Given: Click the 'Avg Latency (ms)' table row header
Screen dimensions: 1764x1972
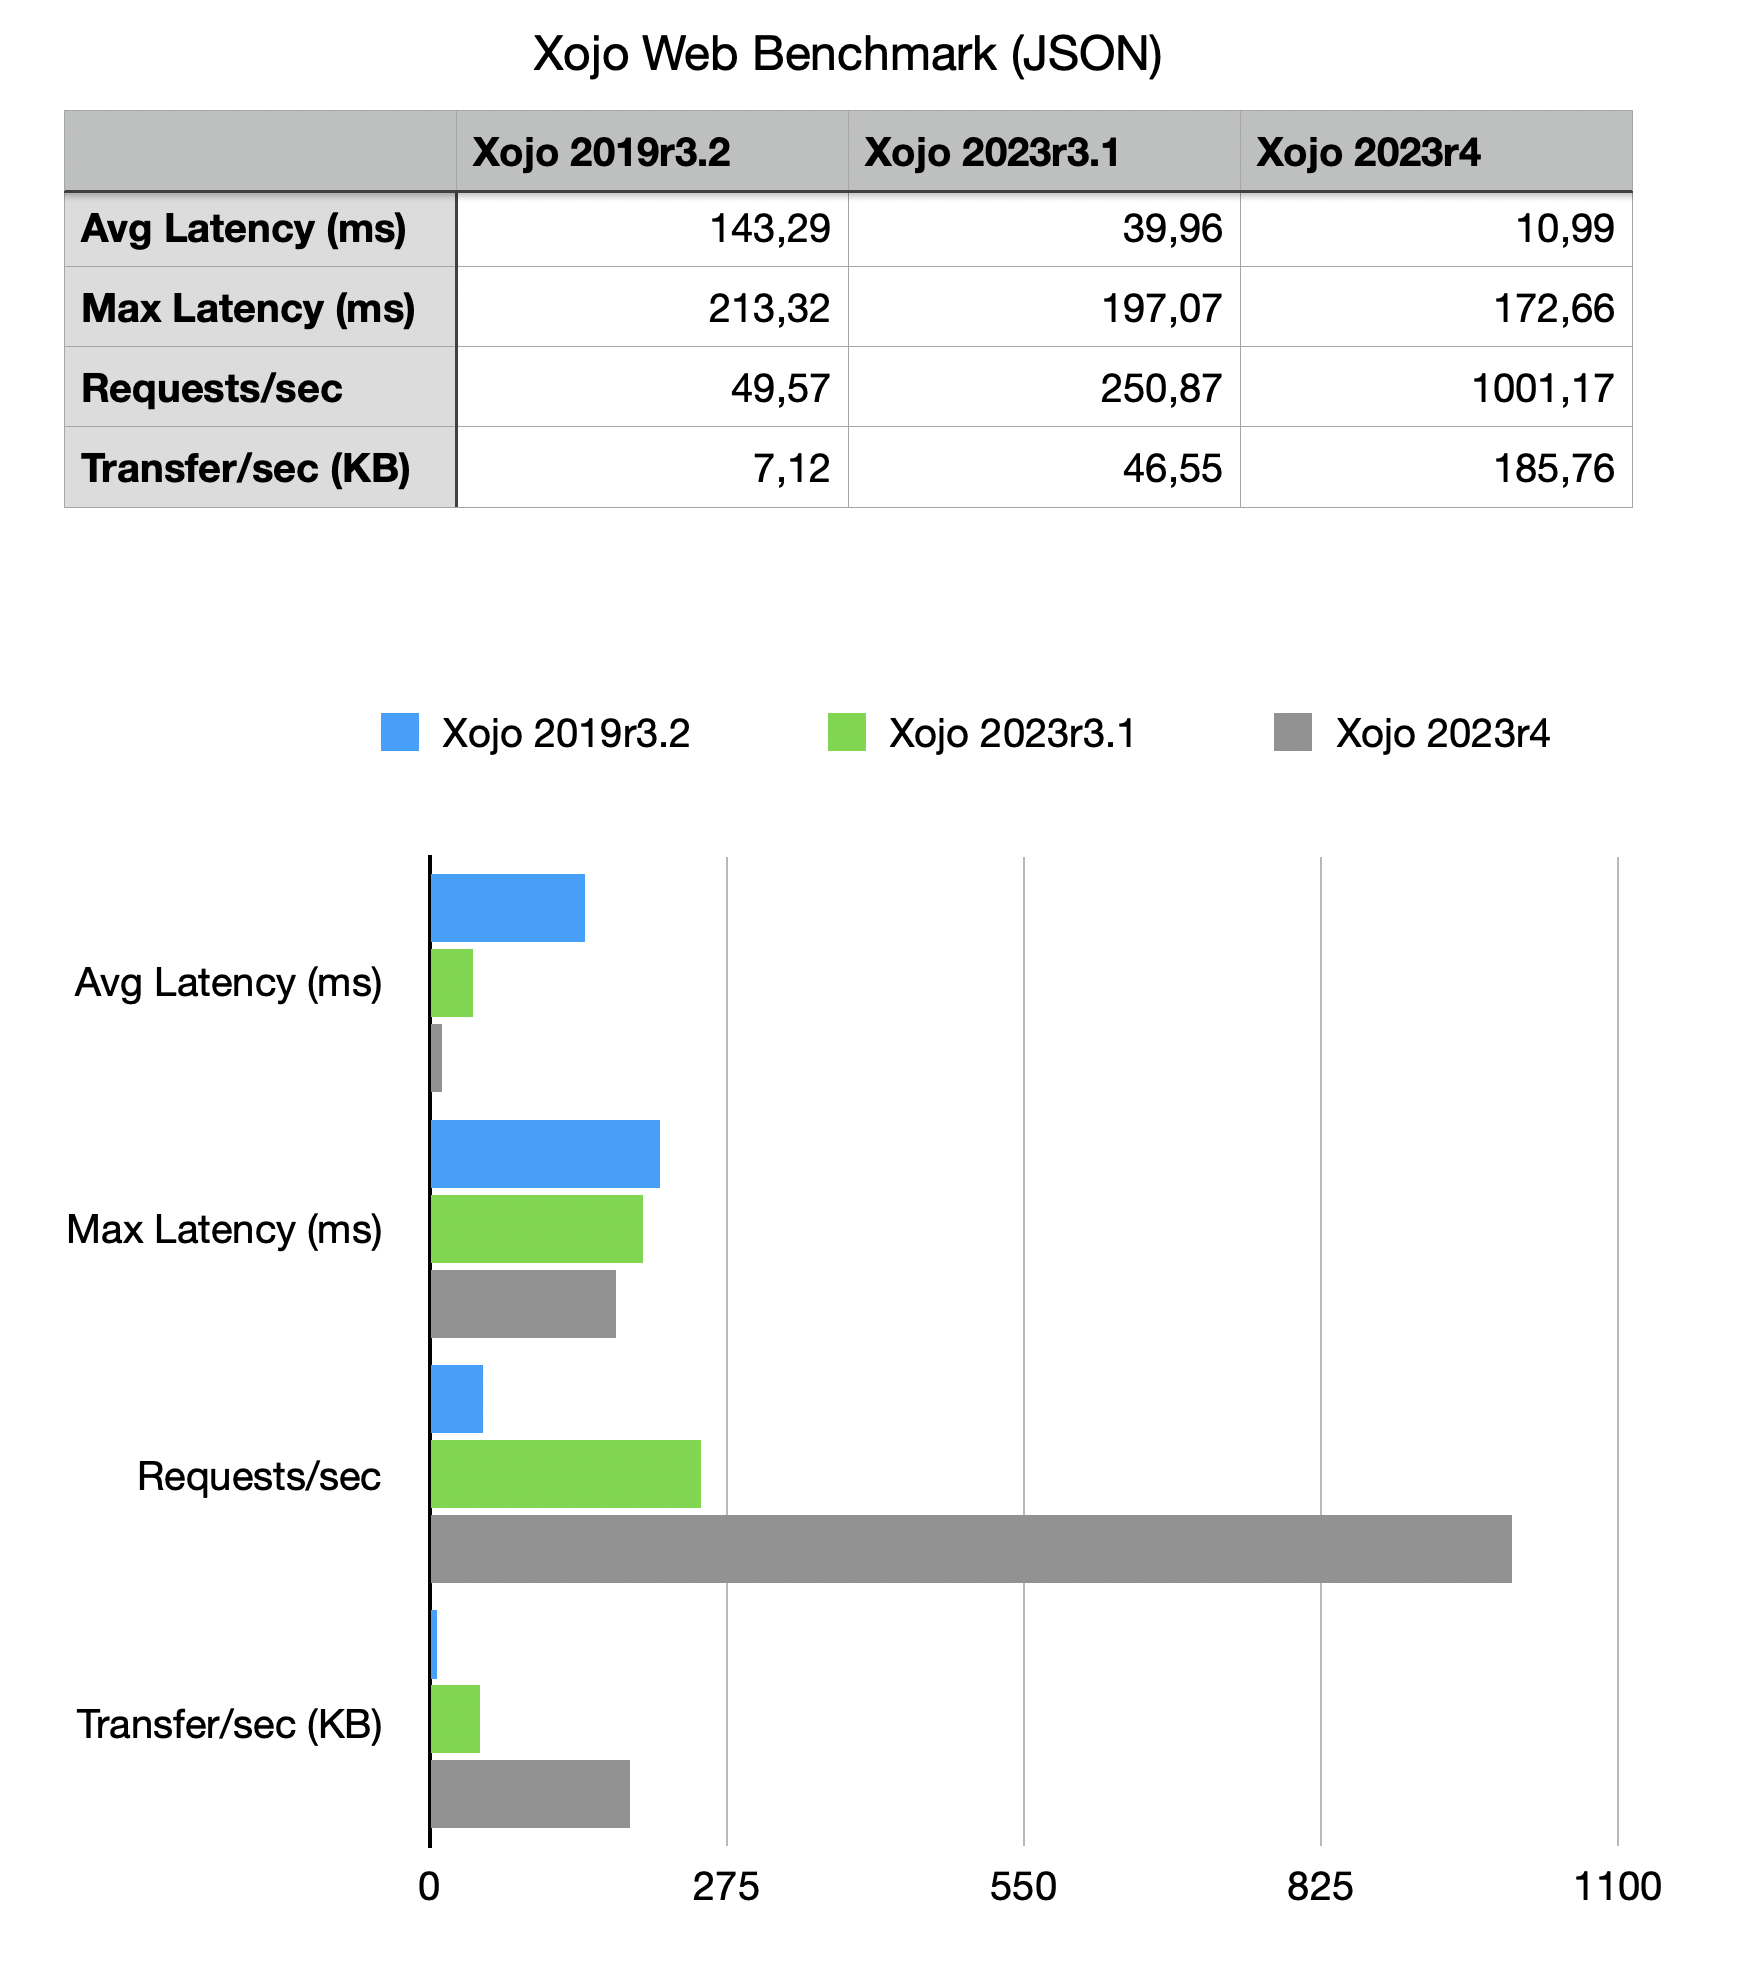Looking at the screenshot, I should coord(260,229).
